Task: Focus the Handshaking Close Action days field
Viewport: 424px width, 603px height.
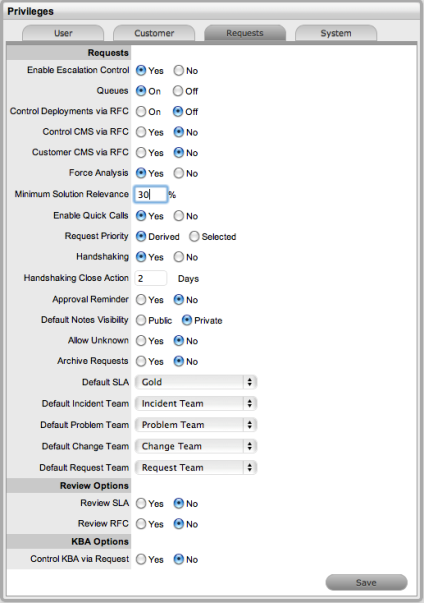Action: click(x=151, y=278)
